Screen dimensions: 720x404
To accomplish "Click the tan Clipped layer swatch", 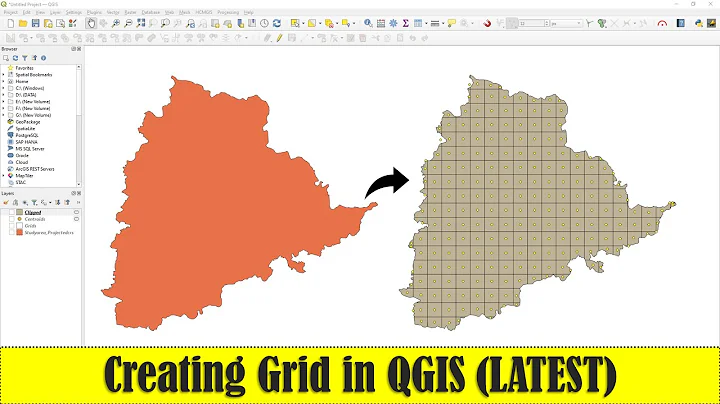I will 19,212.
